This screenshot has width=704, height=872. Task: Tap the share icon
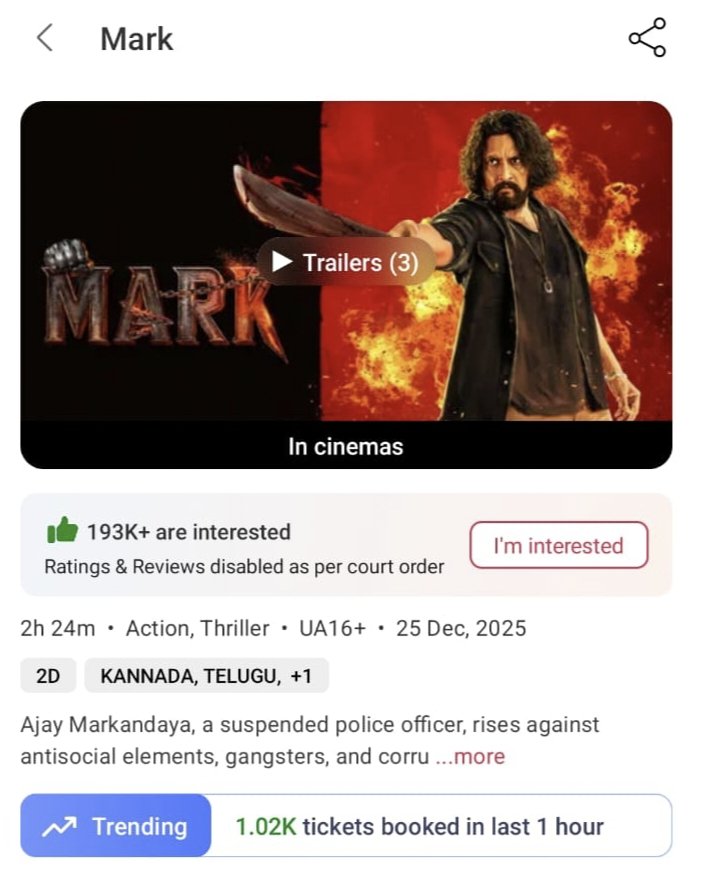point(647,37)
